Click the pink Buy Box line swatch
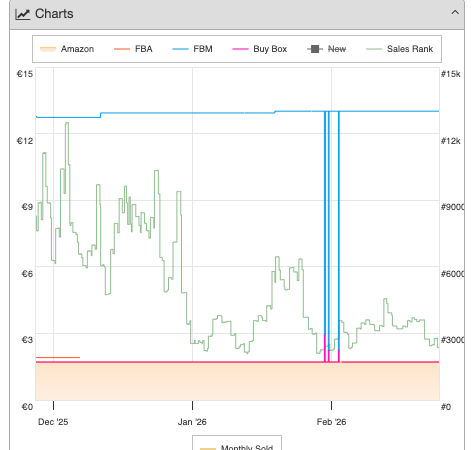This screenshot has height=450, width=474. click(x=240, y=49)
